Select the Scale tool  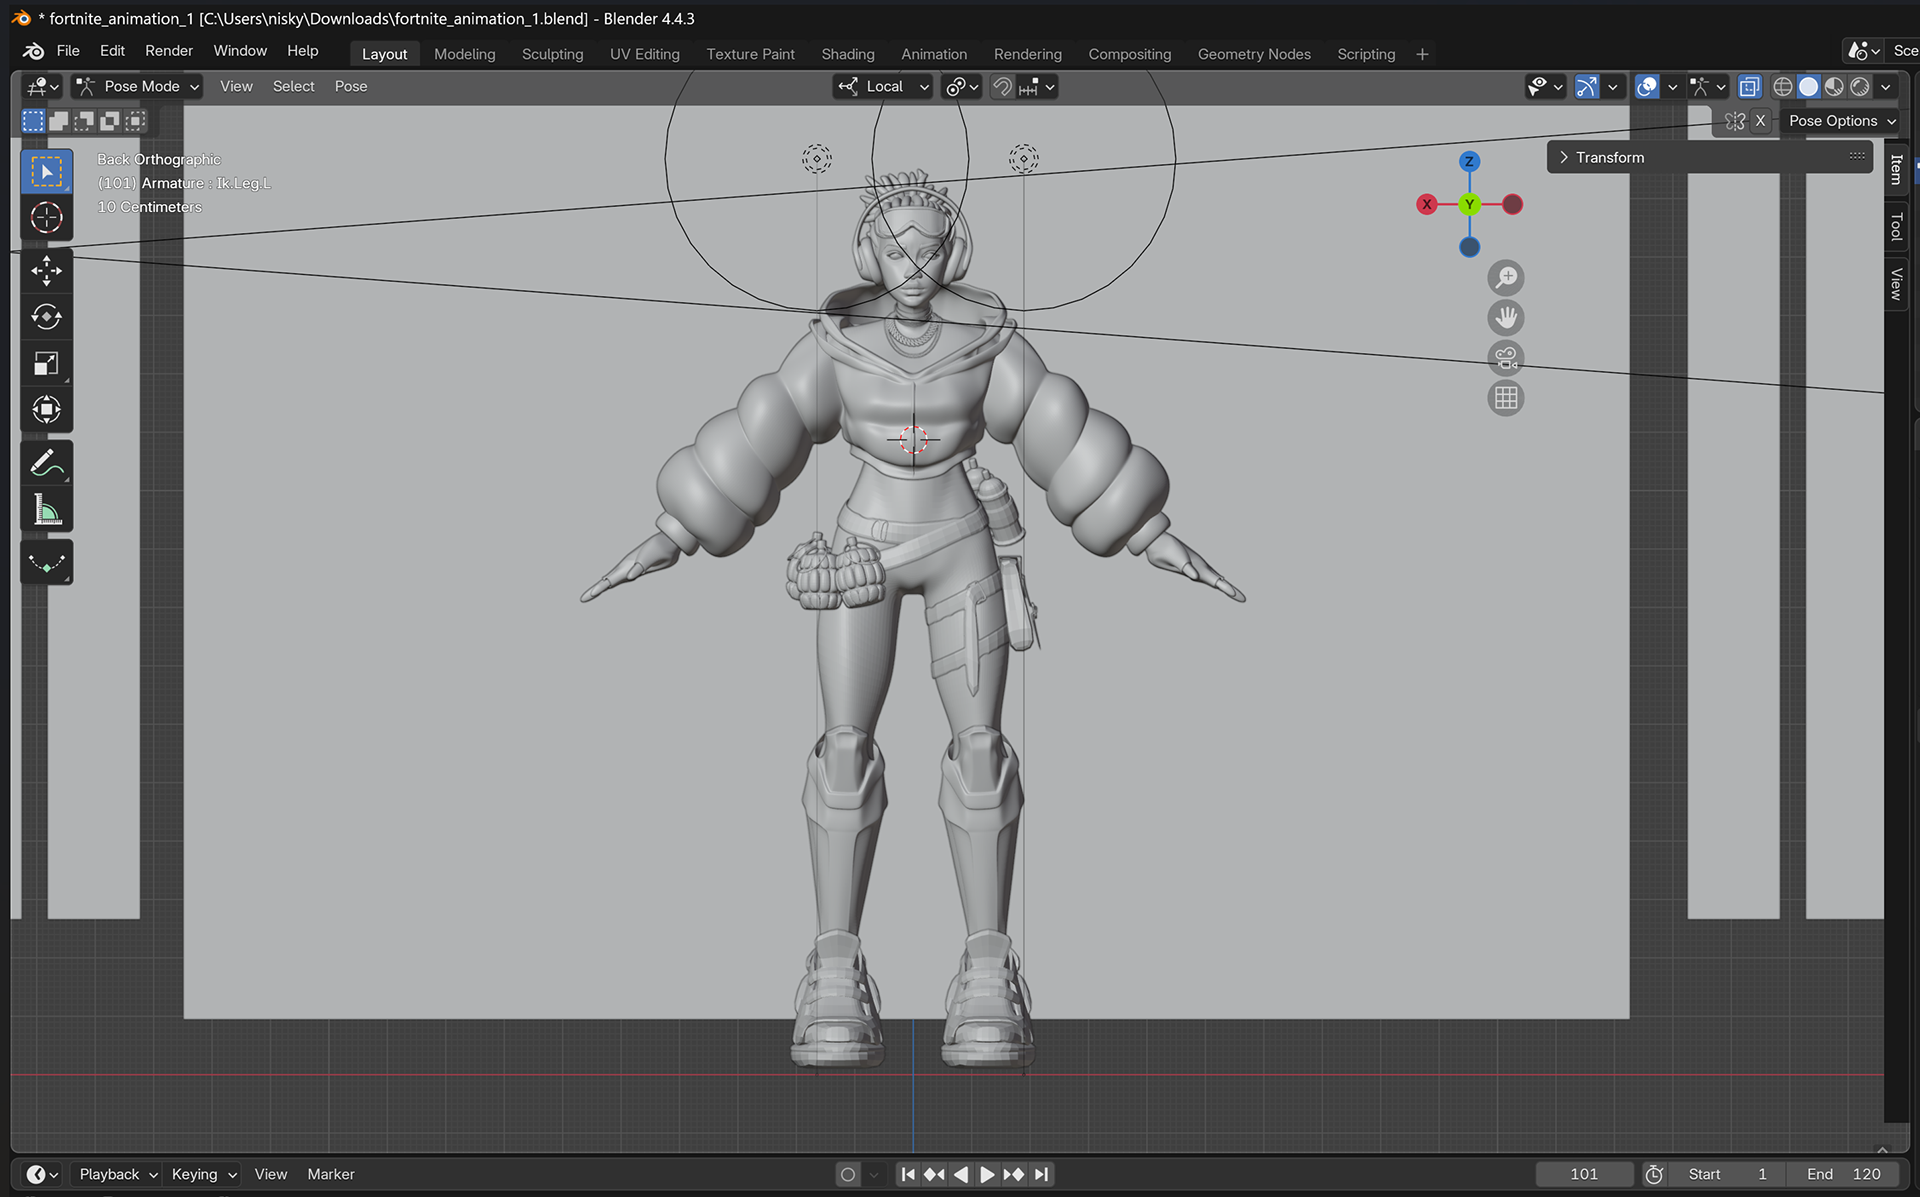pos(46,363)
